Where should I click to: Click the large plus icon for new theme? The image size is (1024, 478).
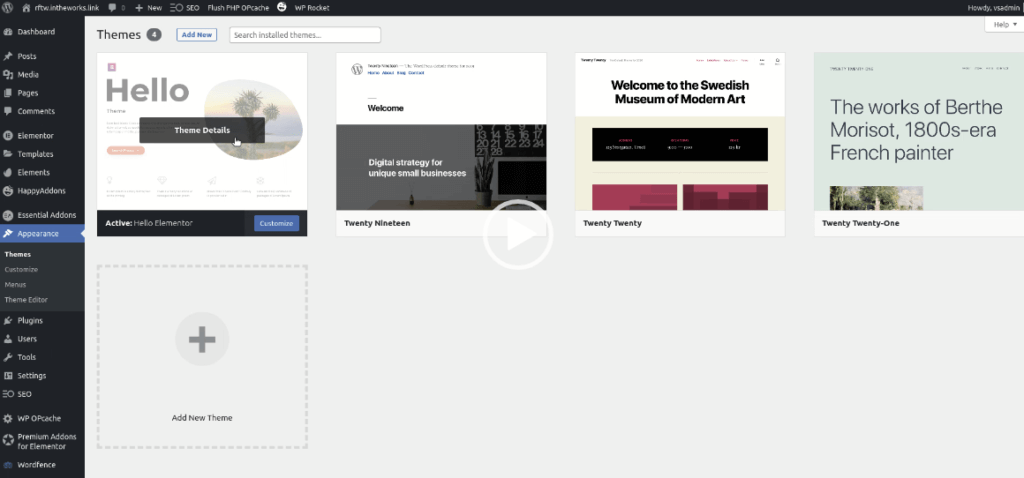pos(202,339)
